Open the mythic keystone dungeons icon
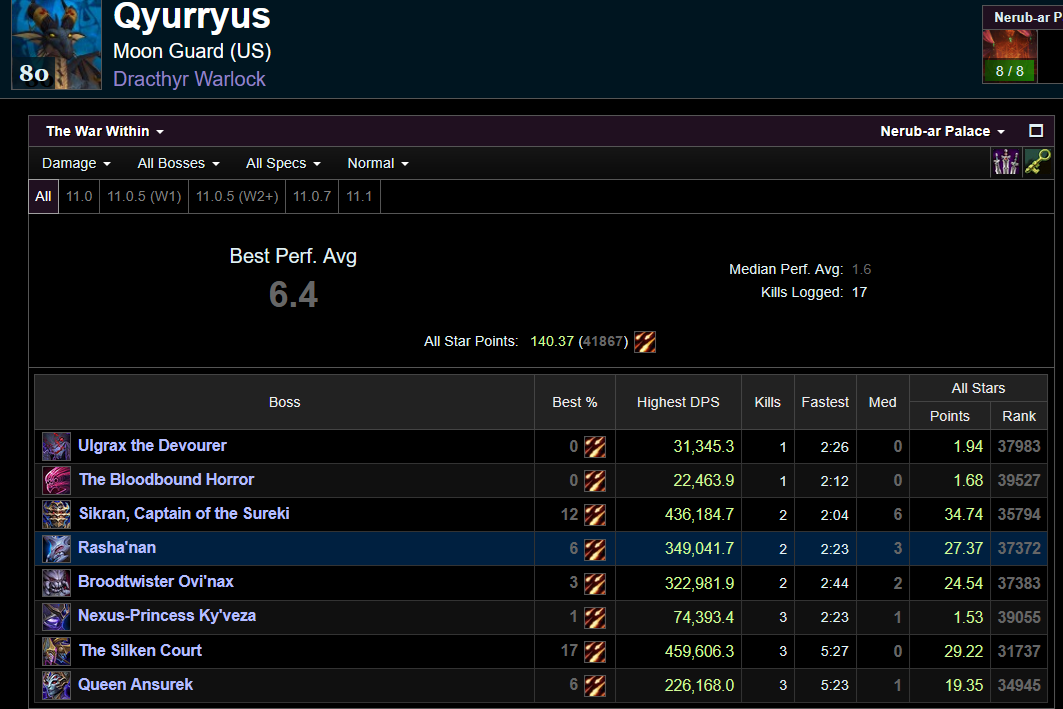This screenshot has width=1063, height=709. (1037, 163)
